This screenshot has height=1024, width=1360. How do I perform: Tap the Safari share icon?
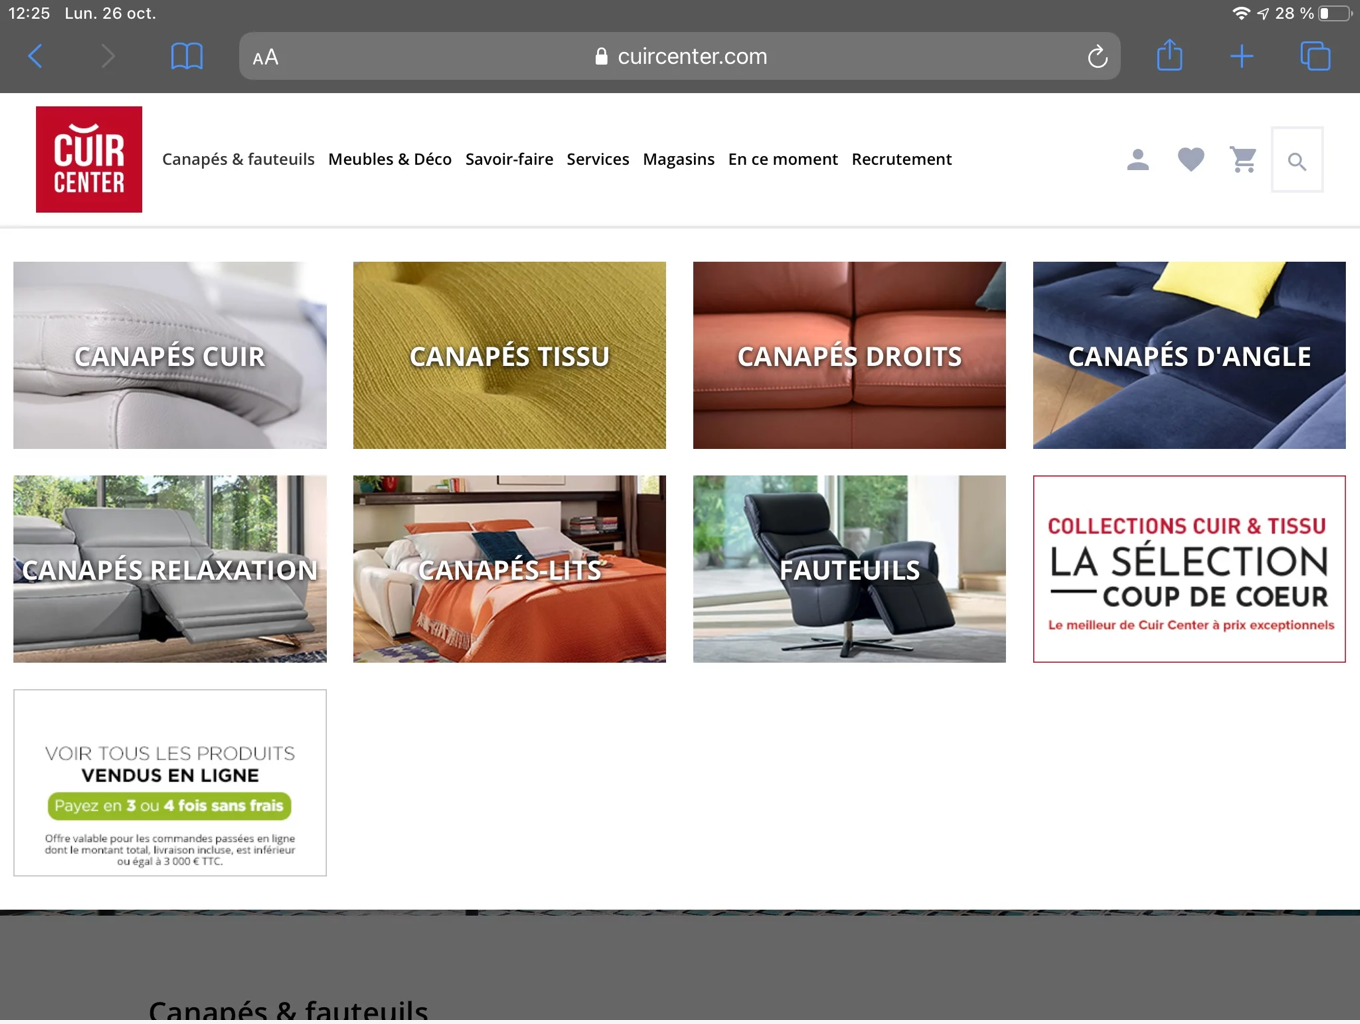pos(1169,57)
